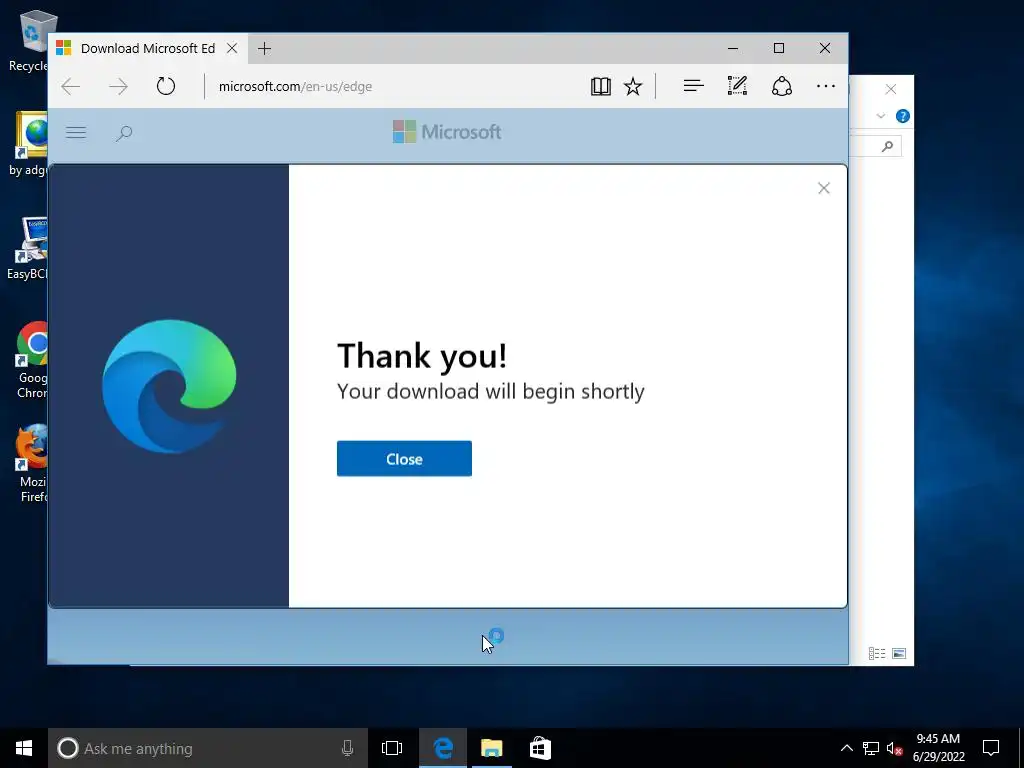Click the Ask me anything search box

pyautogui.click(x=208, y=748)
